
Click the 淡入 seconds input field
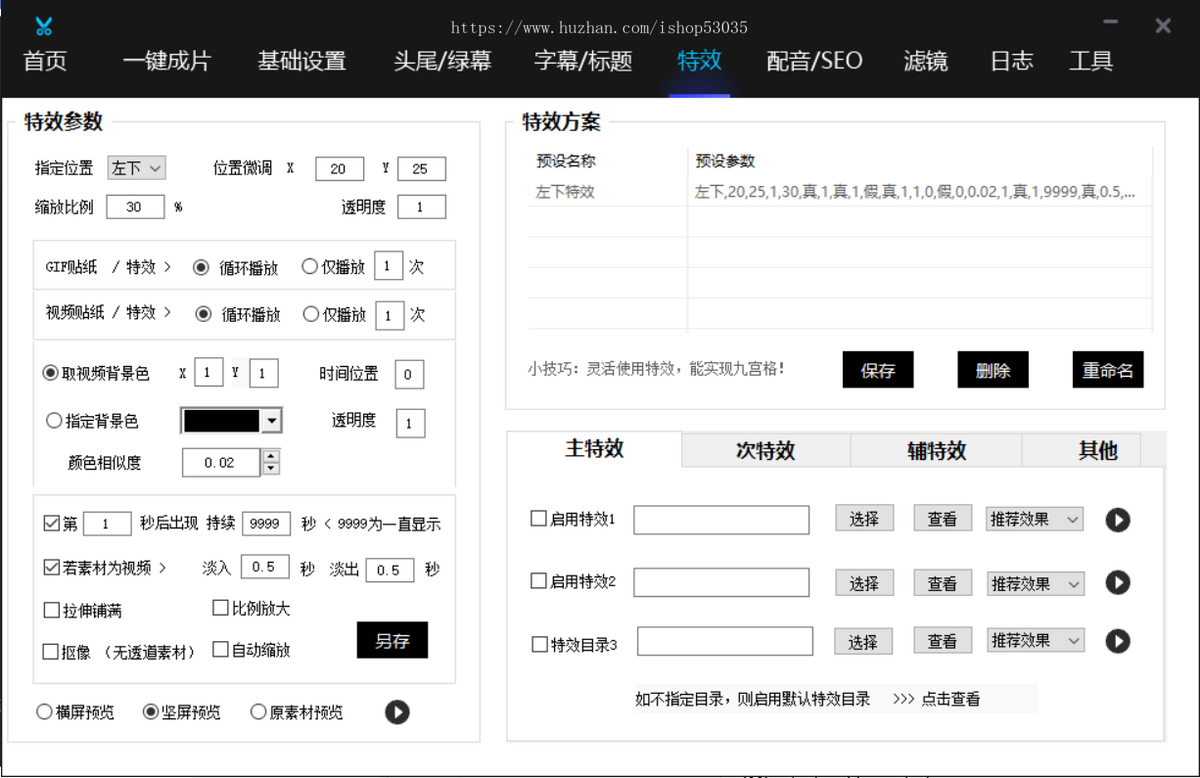coord(265,567)
